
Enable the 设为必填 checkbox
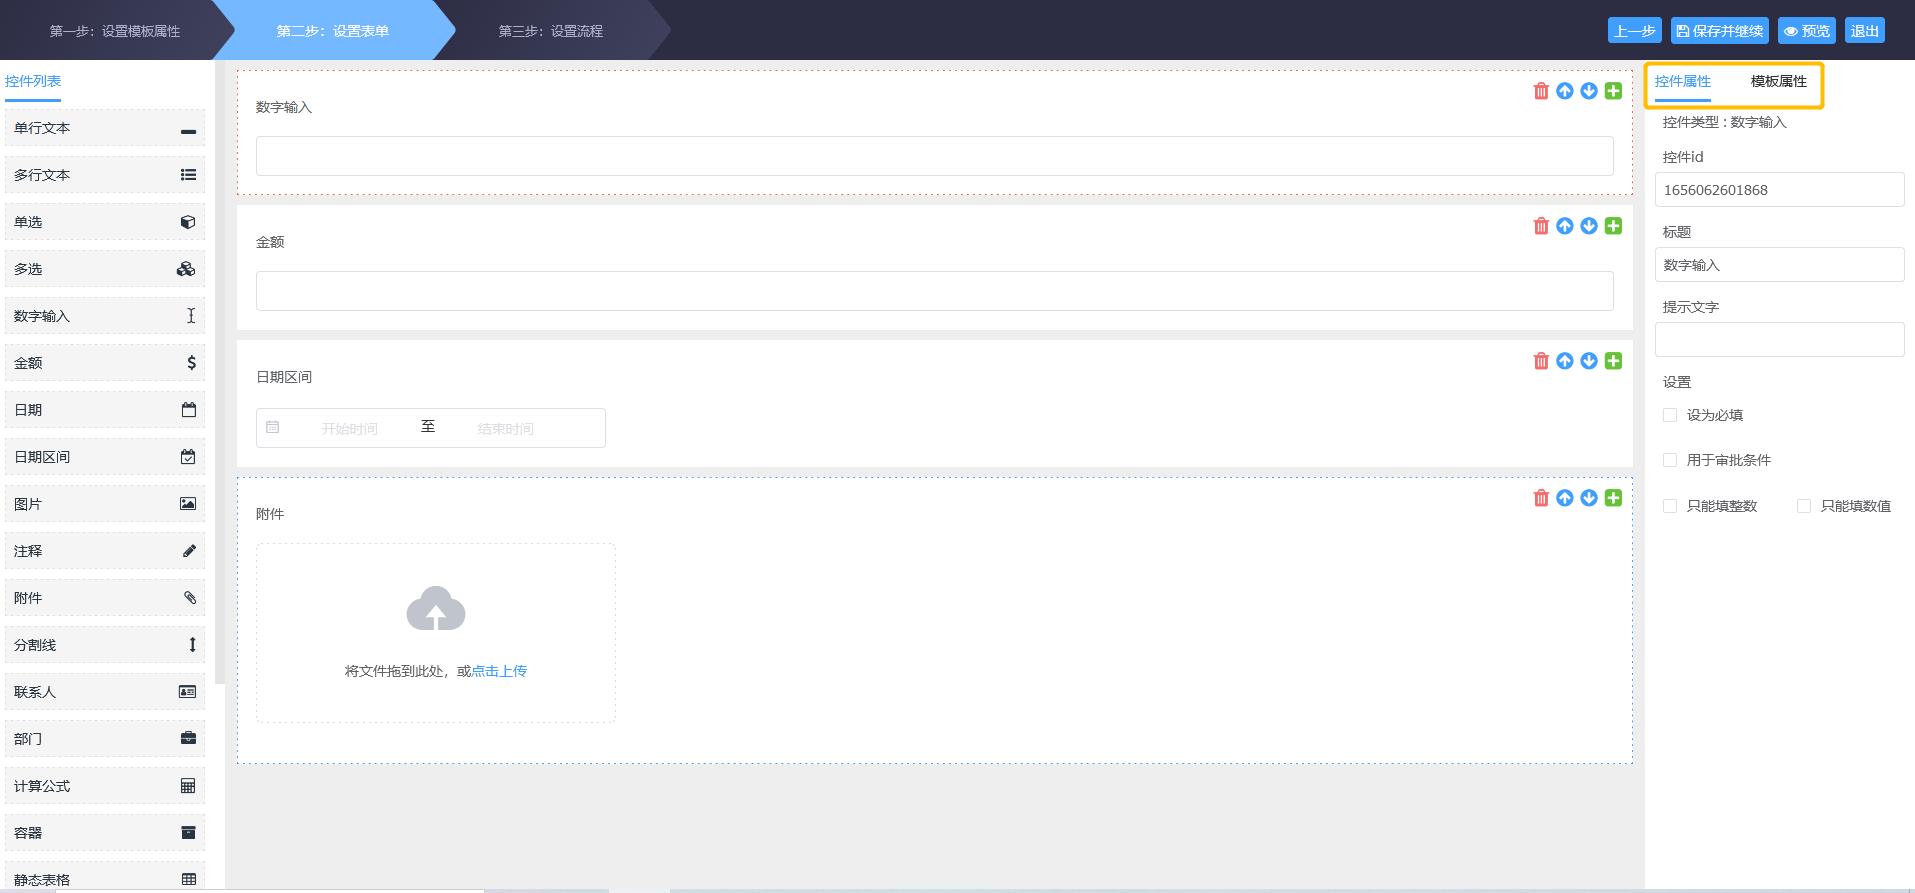click(1669, 415)
